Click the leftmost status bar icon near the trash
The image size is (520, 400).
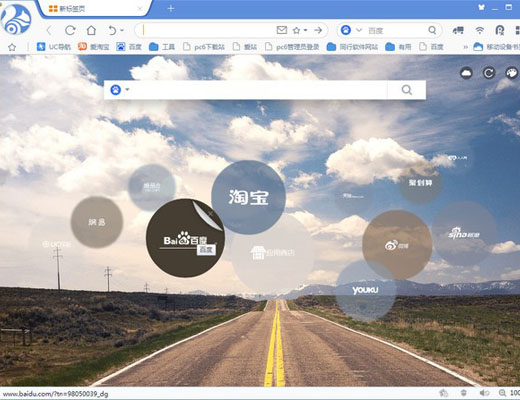[x=444, y=393]
